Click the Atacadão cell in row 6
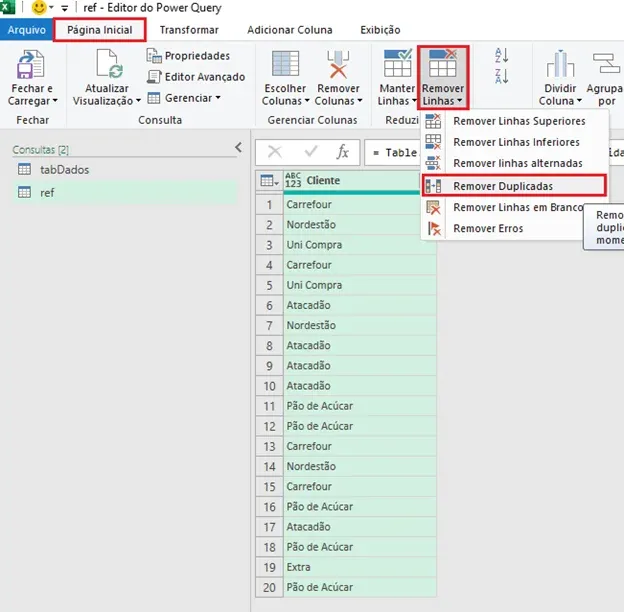The image size is (624, 612). click(x=360, y=305)
